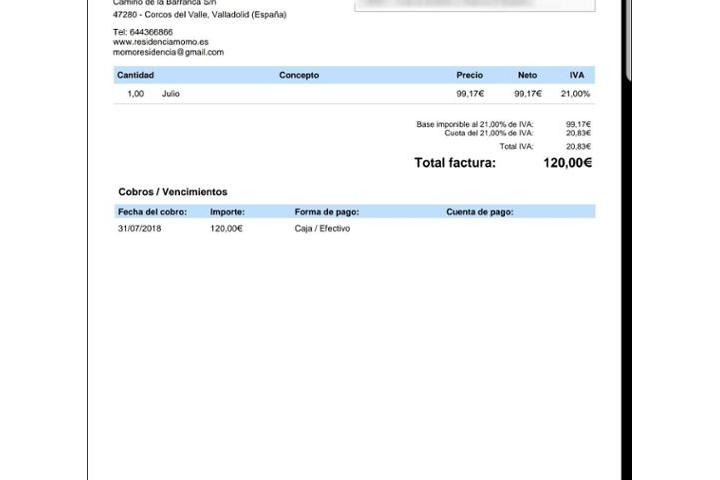Select the Concepto column header

tap(299, 75)
